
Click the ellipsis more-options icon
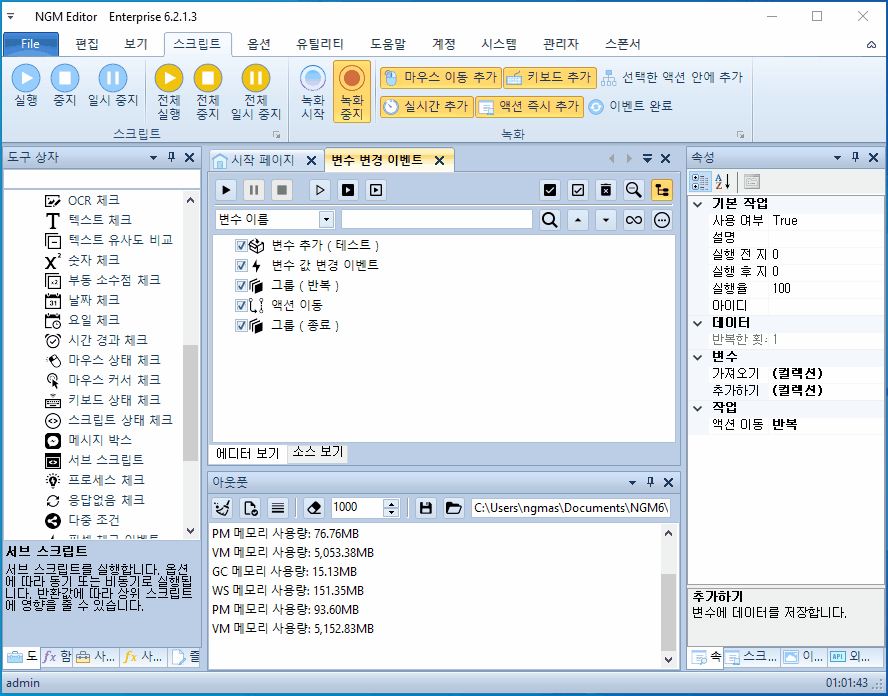(x=661, y=220)
